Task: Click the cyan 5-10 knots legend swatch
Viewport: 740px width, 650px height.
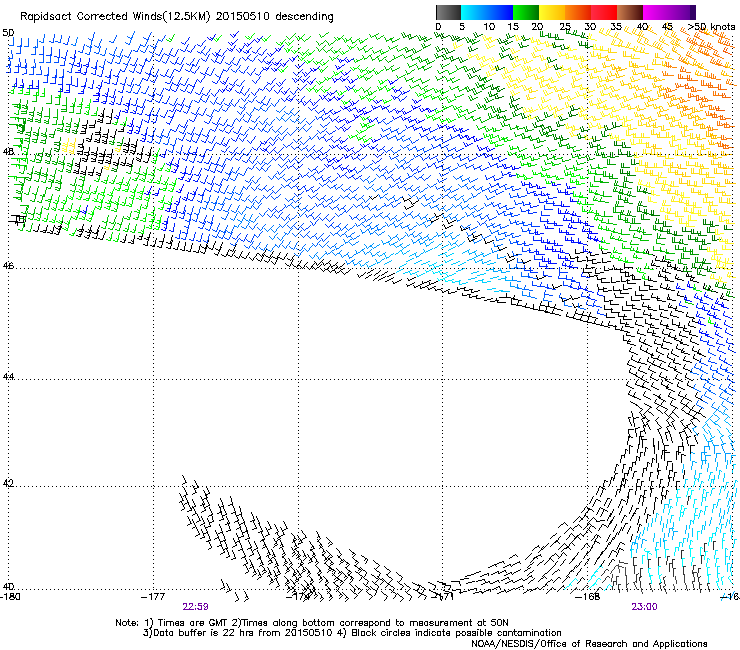Action: pos(473,12)
